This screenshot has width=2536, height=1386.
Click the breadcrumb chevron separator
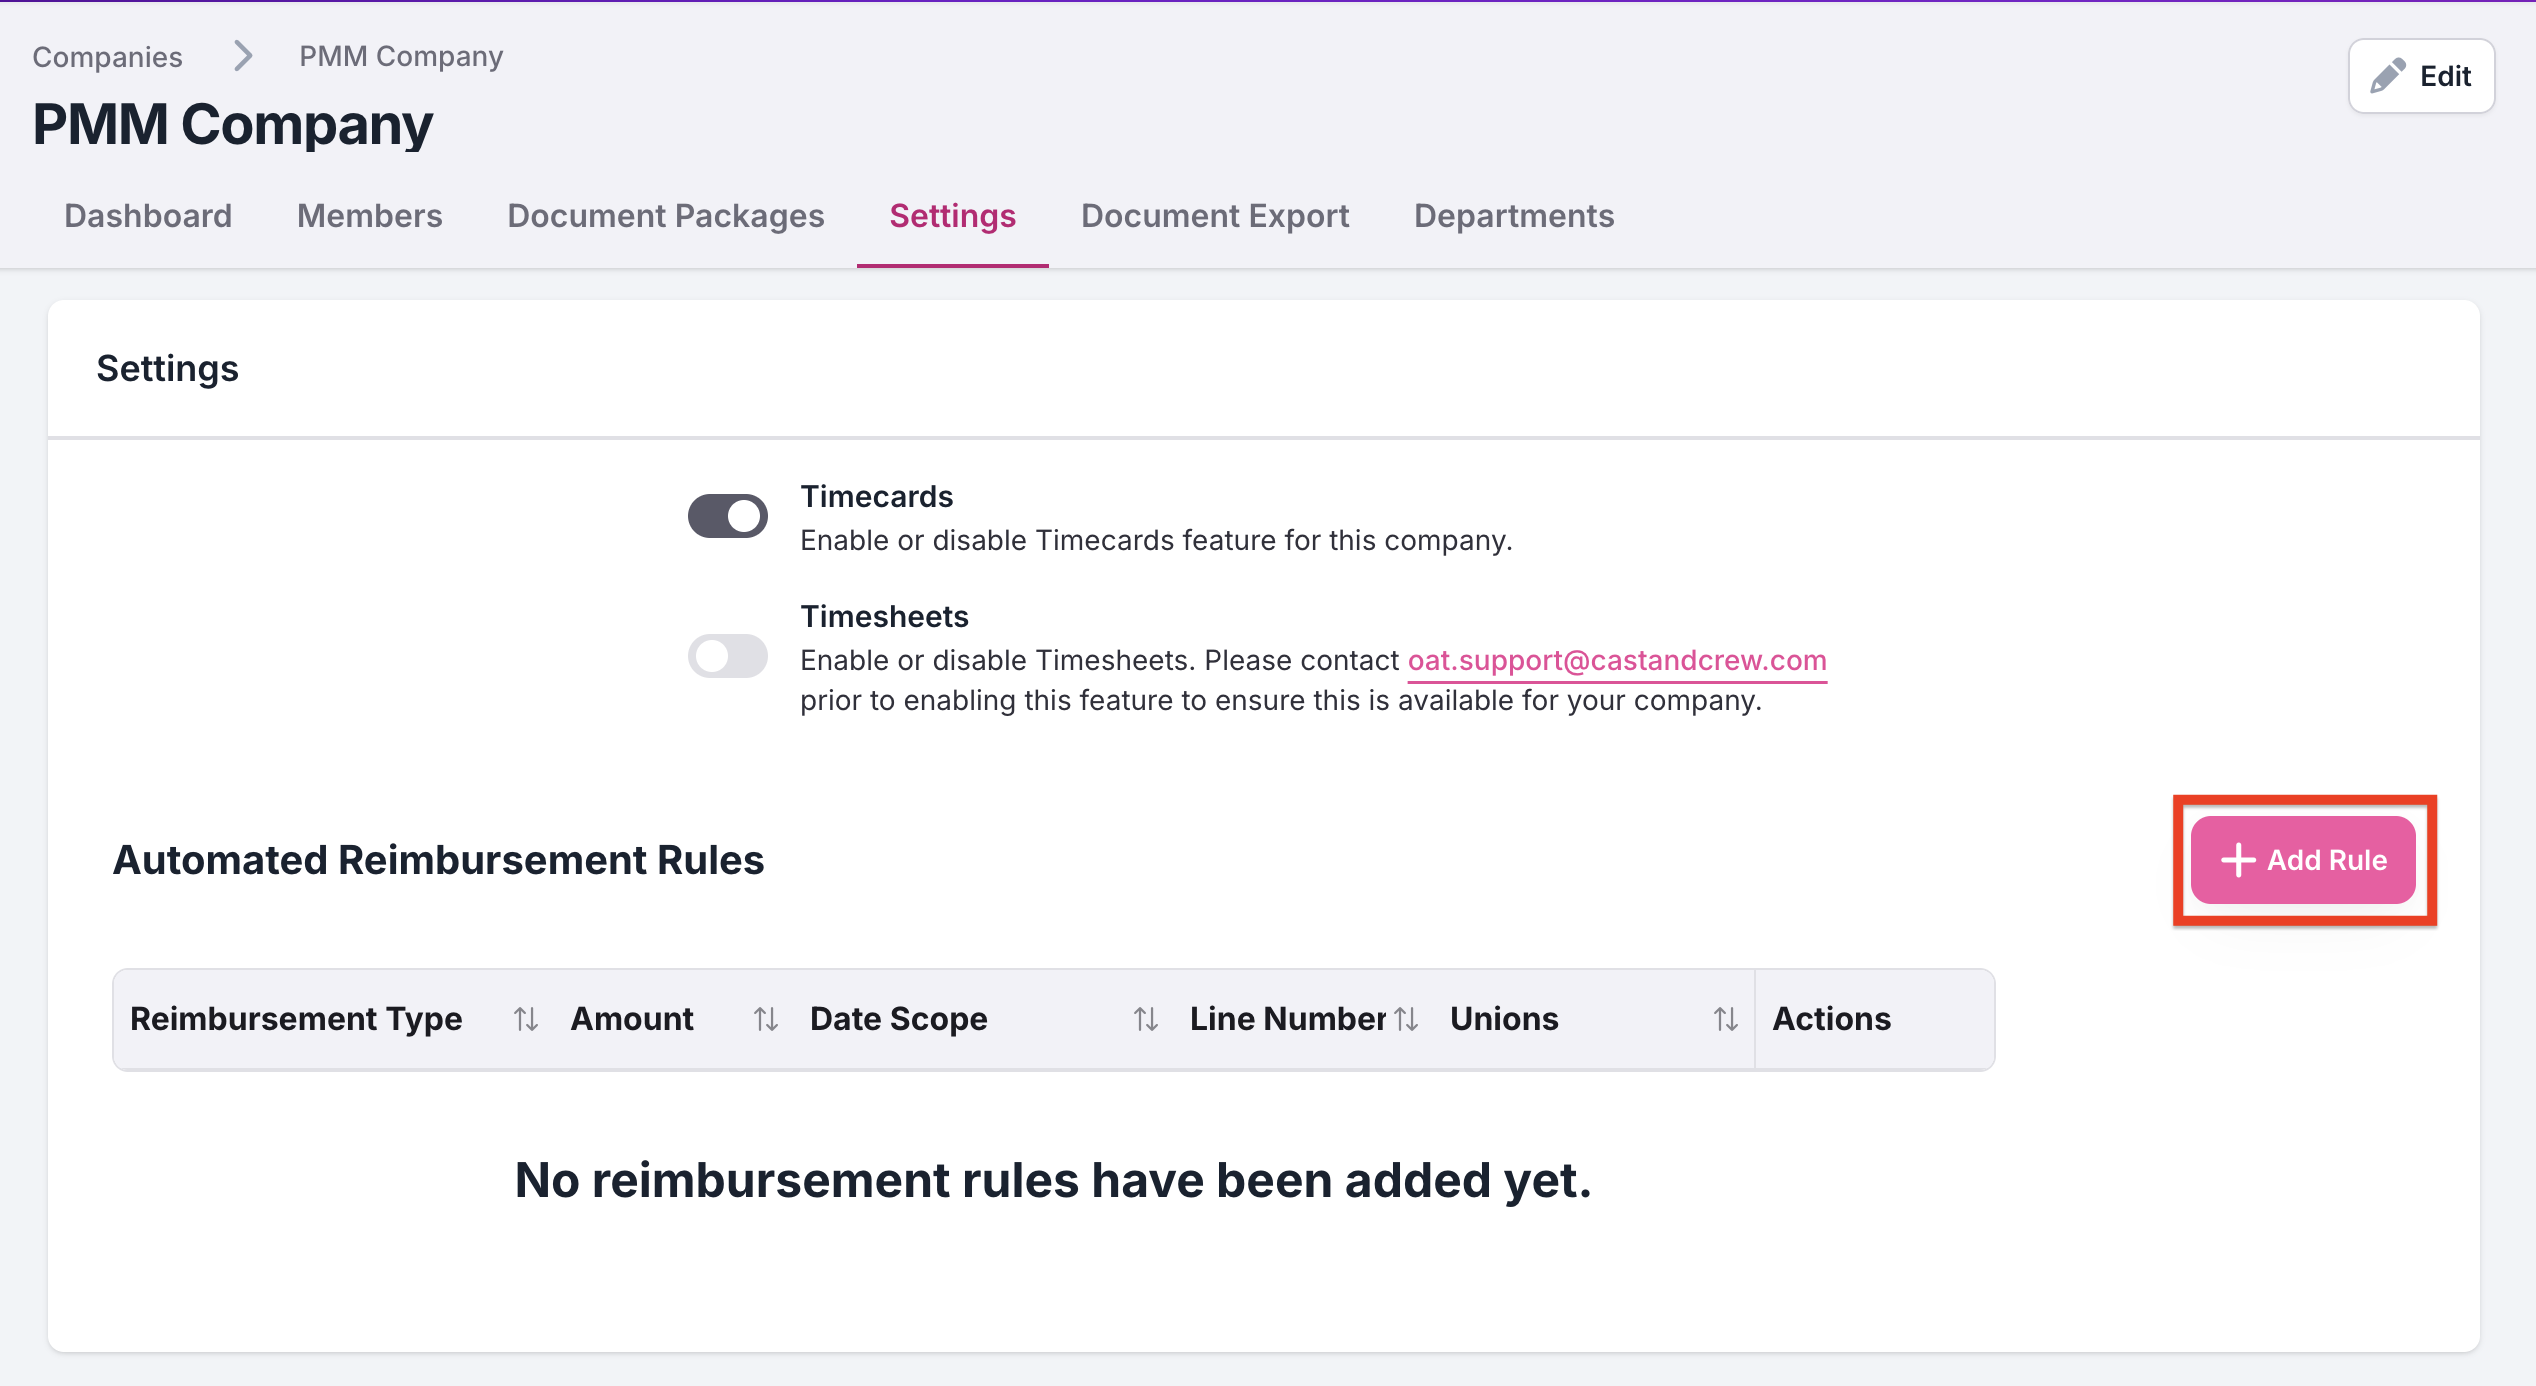243,56
